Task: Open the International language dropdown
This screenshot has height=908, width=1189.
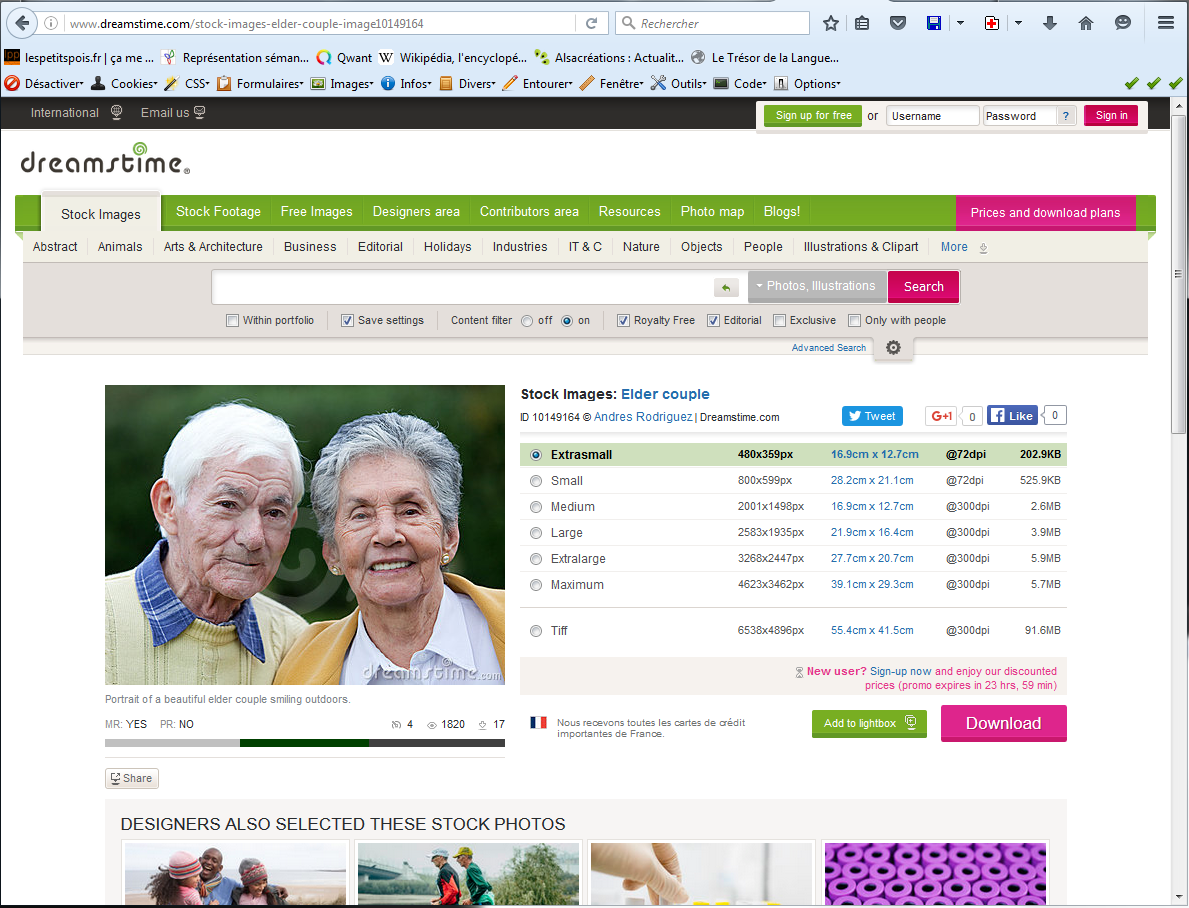Action: pos(76,113)
